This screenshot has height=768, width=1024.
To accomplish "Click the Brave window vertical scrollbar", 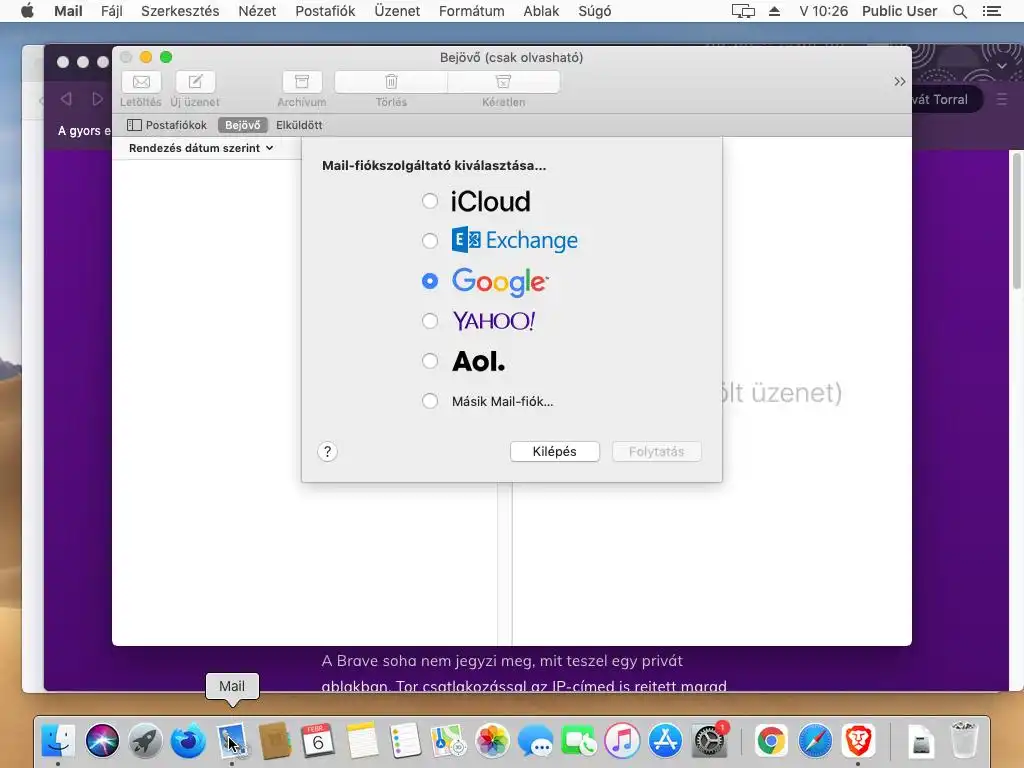I will pos(1017,221).
